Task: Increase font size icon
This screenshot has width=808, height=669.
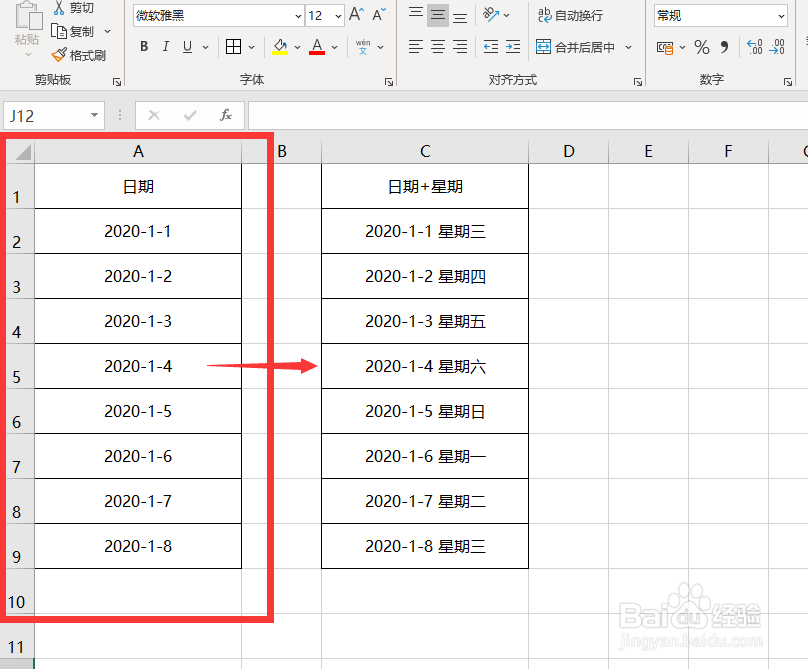Action: coord(357,15)
